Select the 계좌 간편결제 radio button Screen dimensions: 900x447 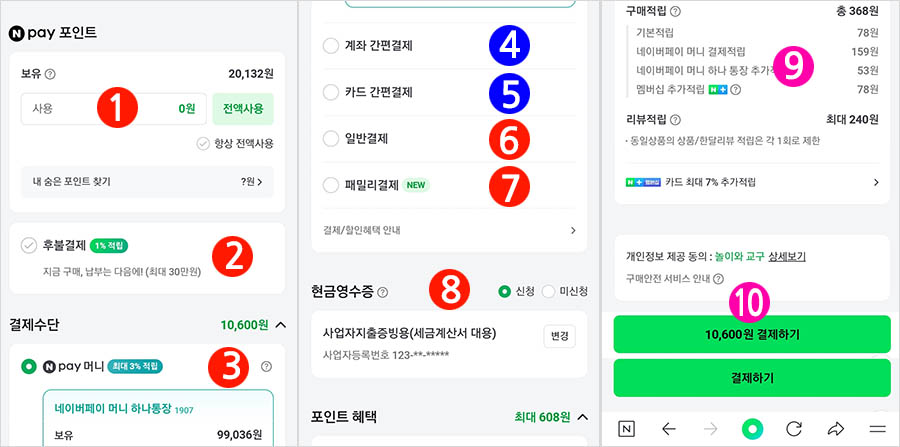click(x=331, y=46)
